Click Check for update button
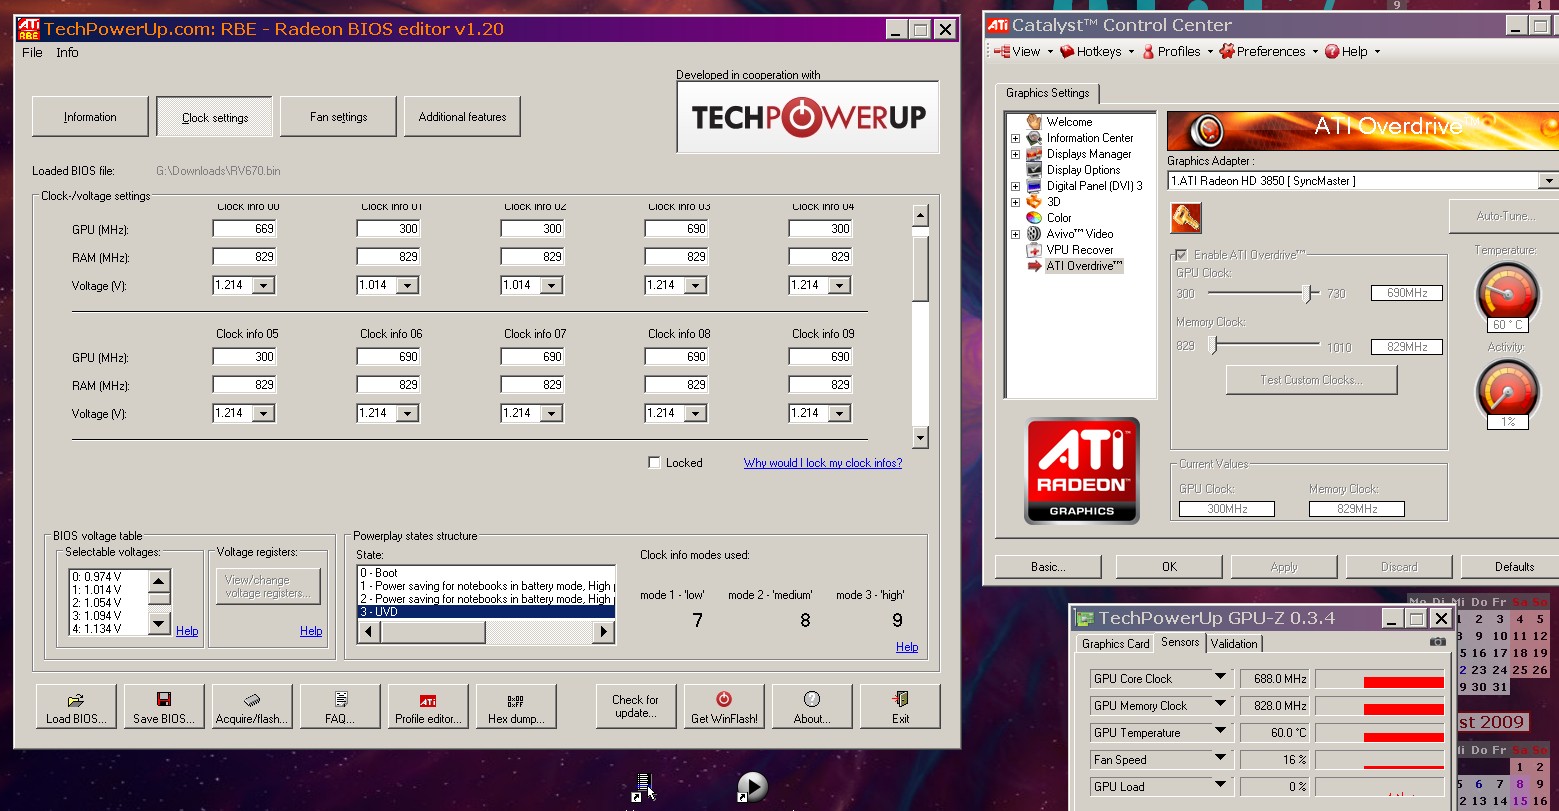The image size is (1559, 811). (636, 706)
